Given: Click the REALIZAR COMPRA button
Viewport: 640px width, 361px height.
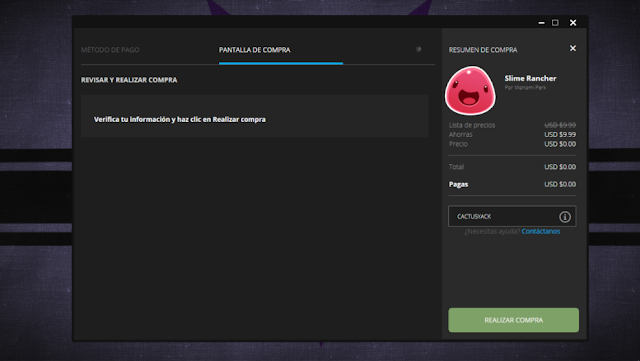Looking at the screenshot, I should point(513,320).
